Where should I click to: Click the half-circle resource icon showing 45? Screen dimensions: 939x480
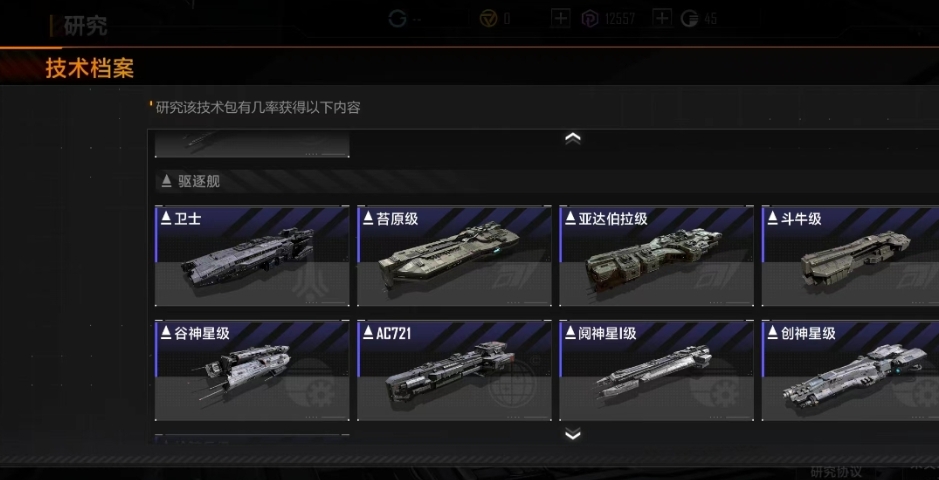click(690, 19)
